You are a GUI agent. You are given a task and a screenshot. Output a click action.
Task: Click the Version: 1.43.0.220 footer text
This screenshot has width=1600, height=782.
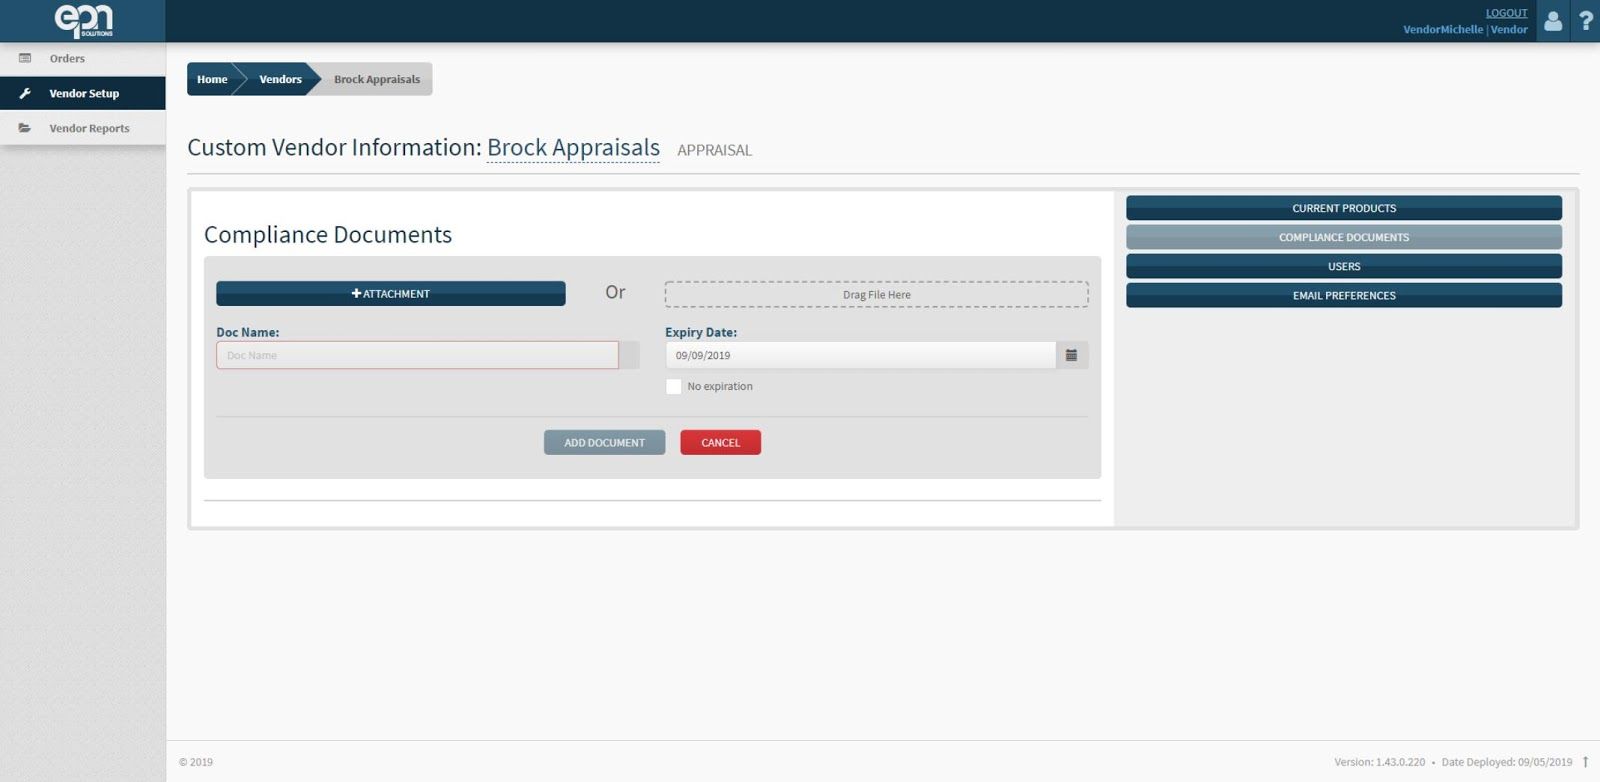(1379, 762)
